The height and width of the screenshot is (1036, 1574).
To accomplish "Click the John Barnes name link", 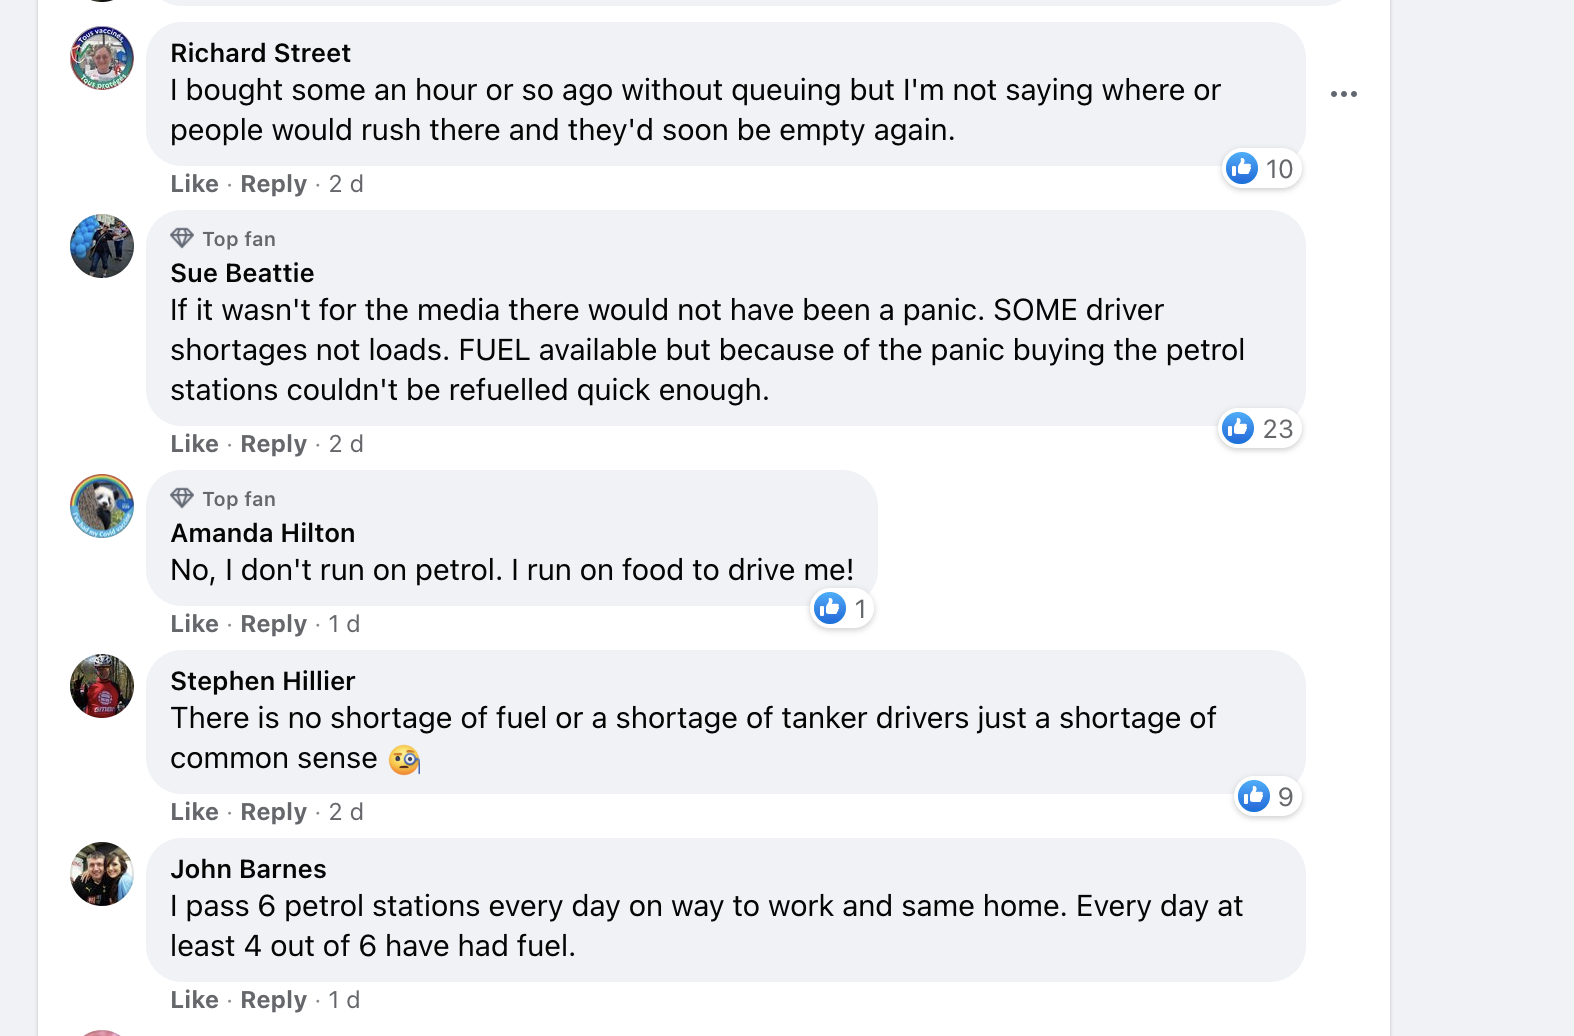I will (x=248, y=869).
